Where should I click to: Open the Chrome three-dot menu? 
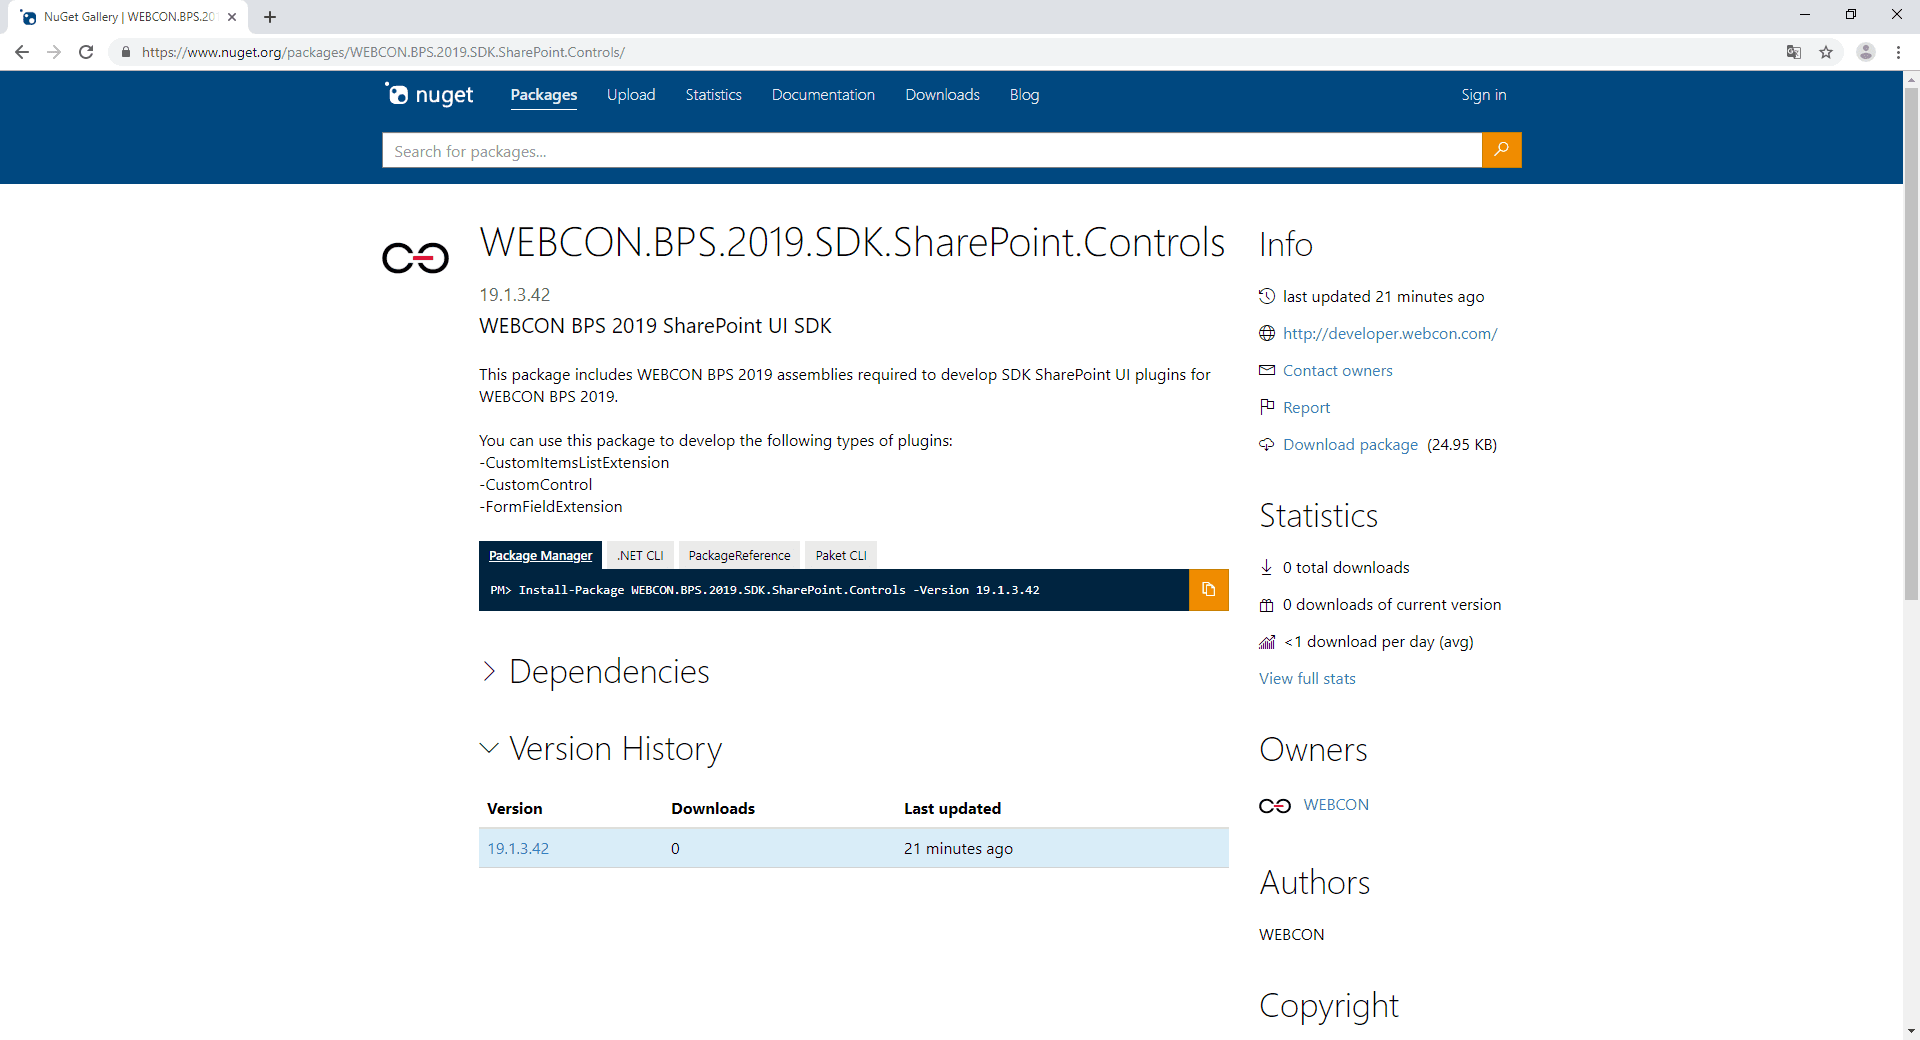tap(1898, 52)
